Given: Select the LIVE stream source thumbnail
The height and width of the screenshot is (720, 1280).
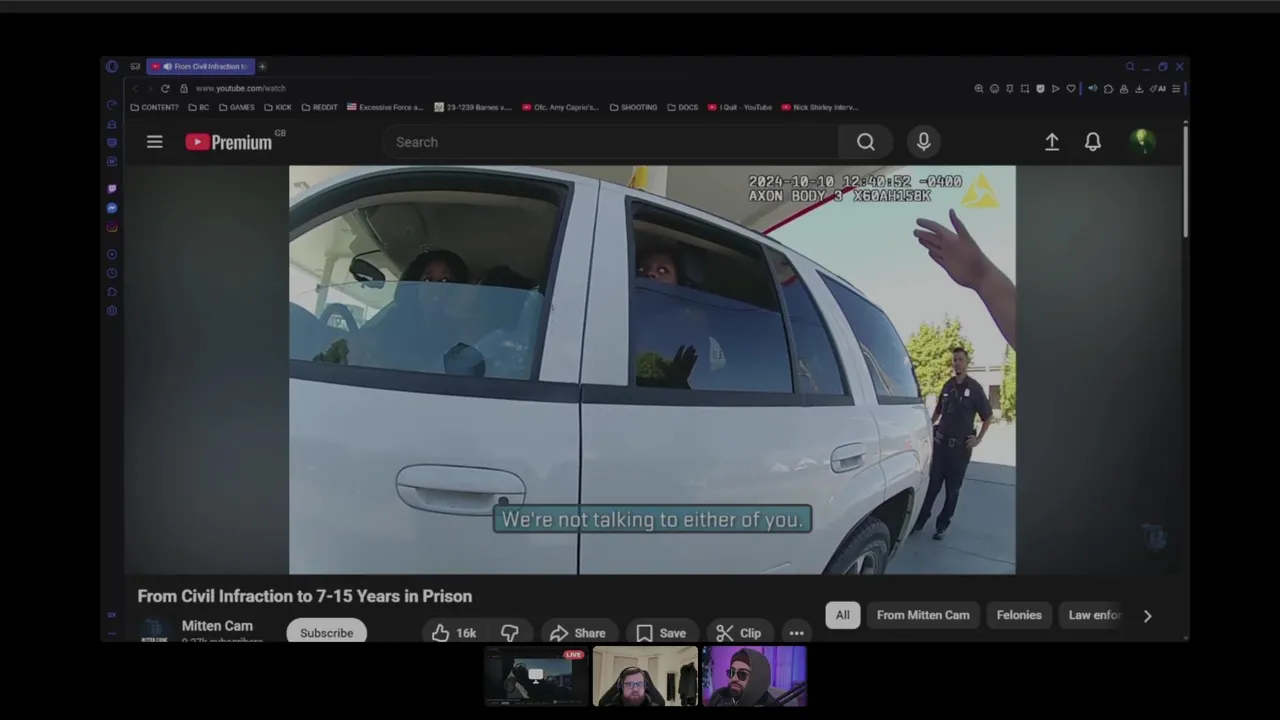Looking at the screenshot, I should tap(536, 676).
